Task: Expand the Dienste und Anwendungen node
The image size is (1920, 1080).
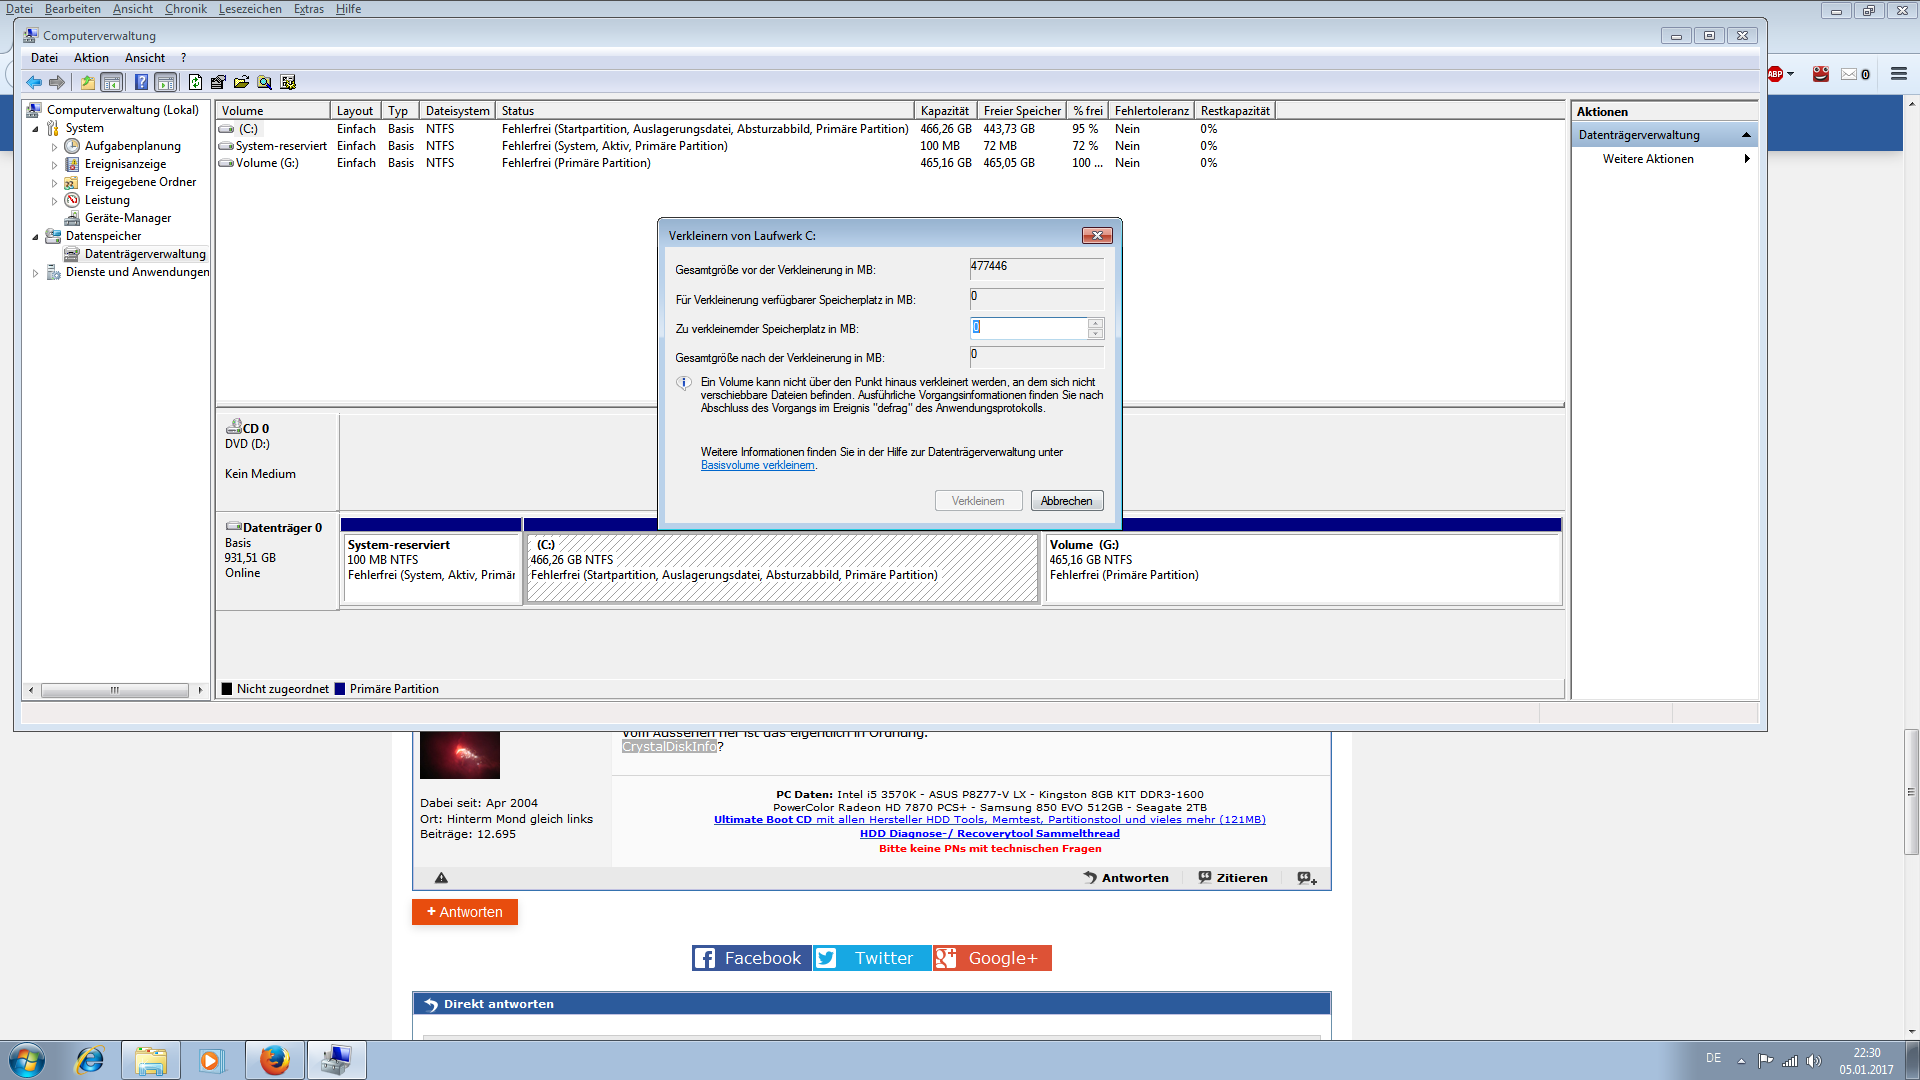Action: 36,273
